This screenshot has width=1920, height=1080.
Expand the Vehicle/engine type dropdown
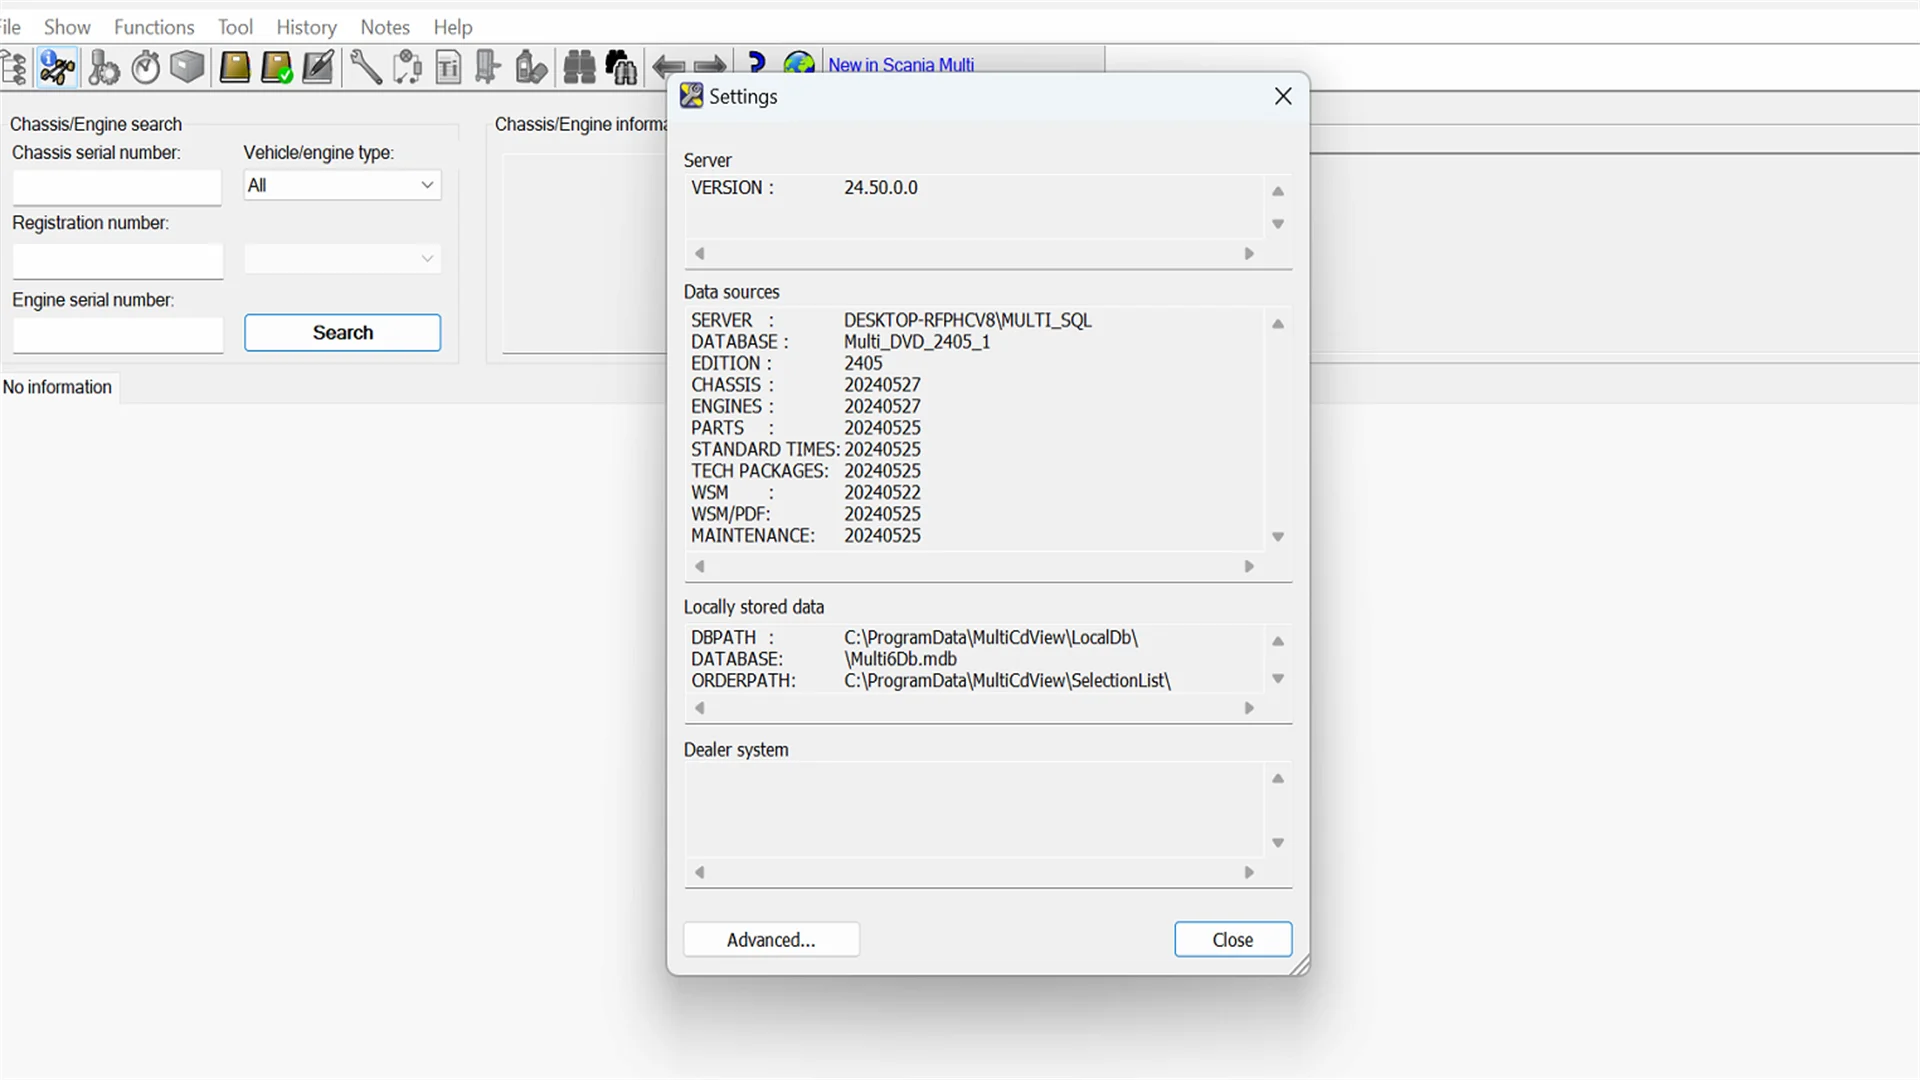click(342, 185)
